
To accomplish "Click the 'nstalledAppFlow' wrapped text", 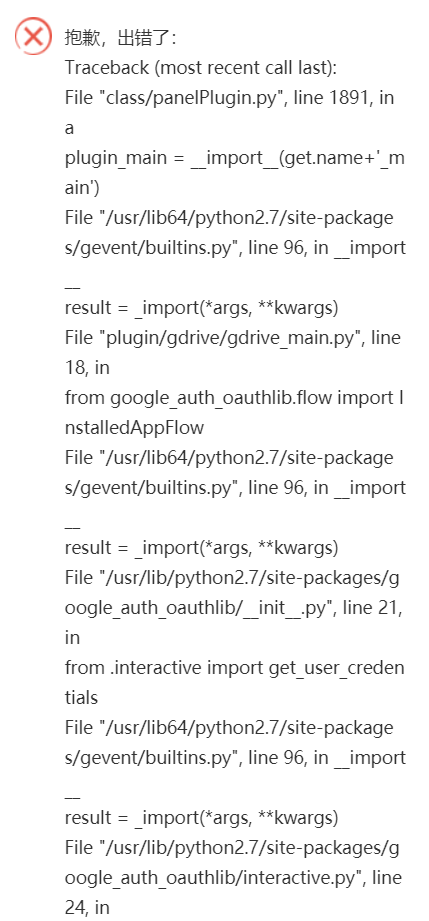I will (134, 428).
